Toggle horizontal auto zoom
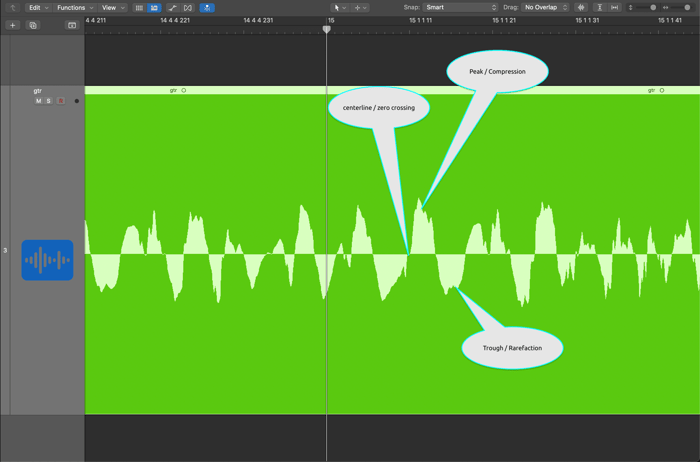The image size is (700, 462). 615,8
